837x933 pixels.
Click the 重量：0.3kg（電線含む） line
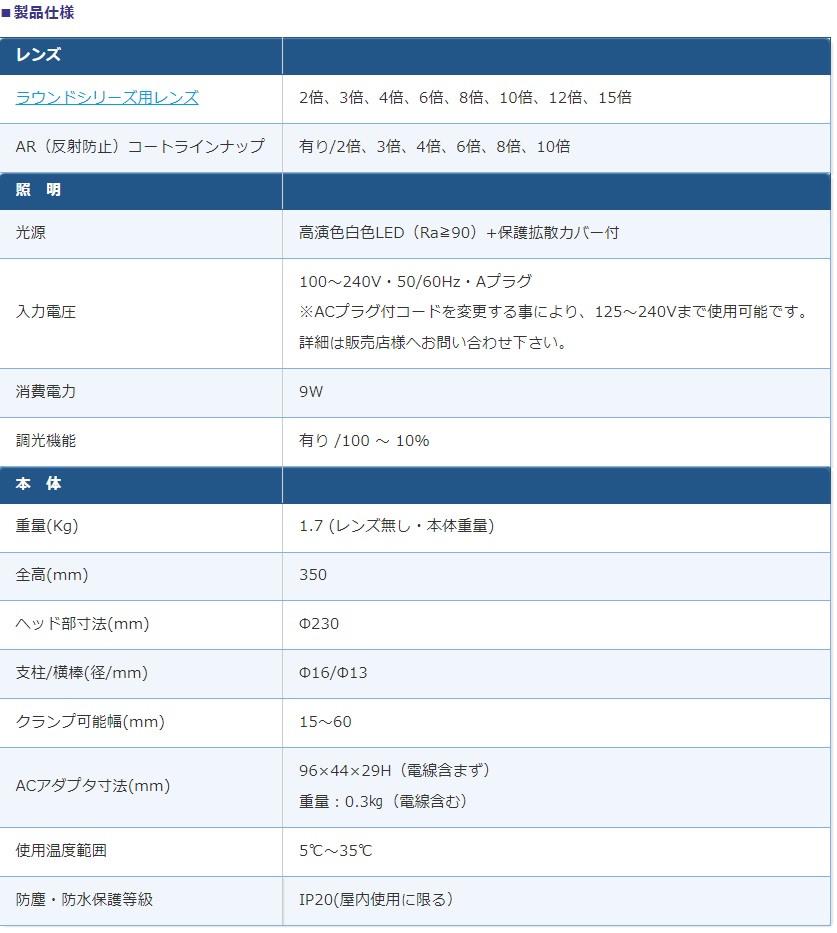coord(383,801)
